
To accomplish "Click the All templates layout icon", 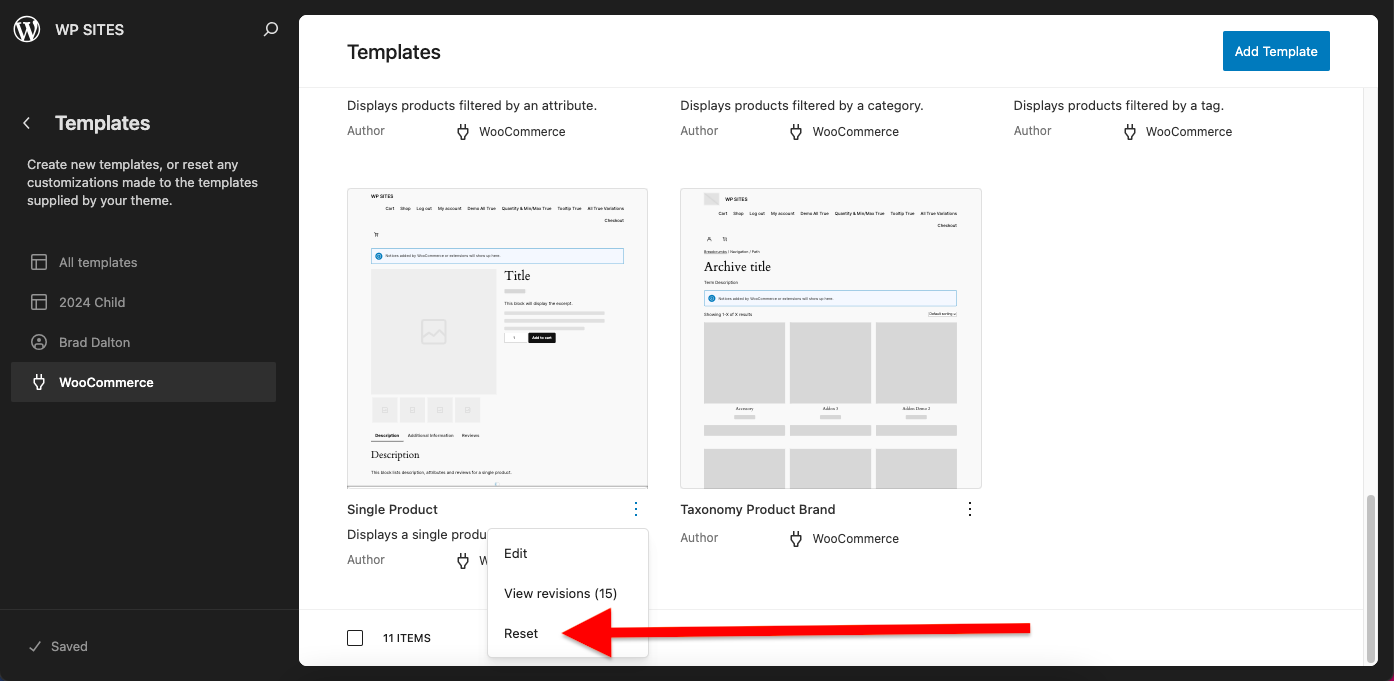I will [39, 262].
